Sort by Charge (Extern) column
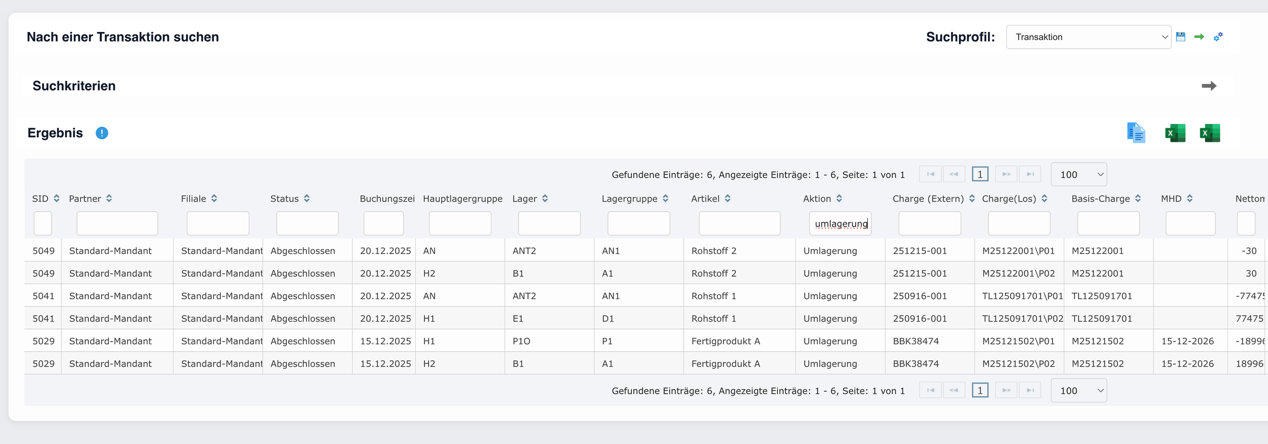 tap(972, 199)
